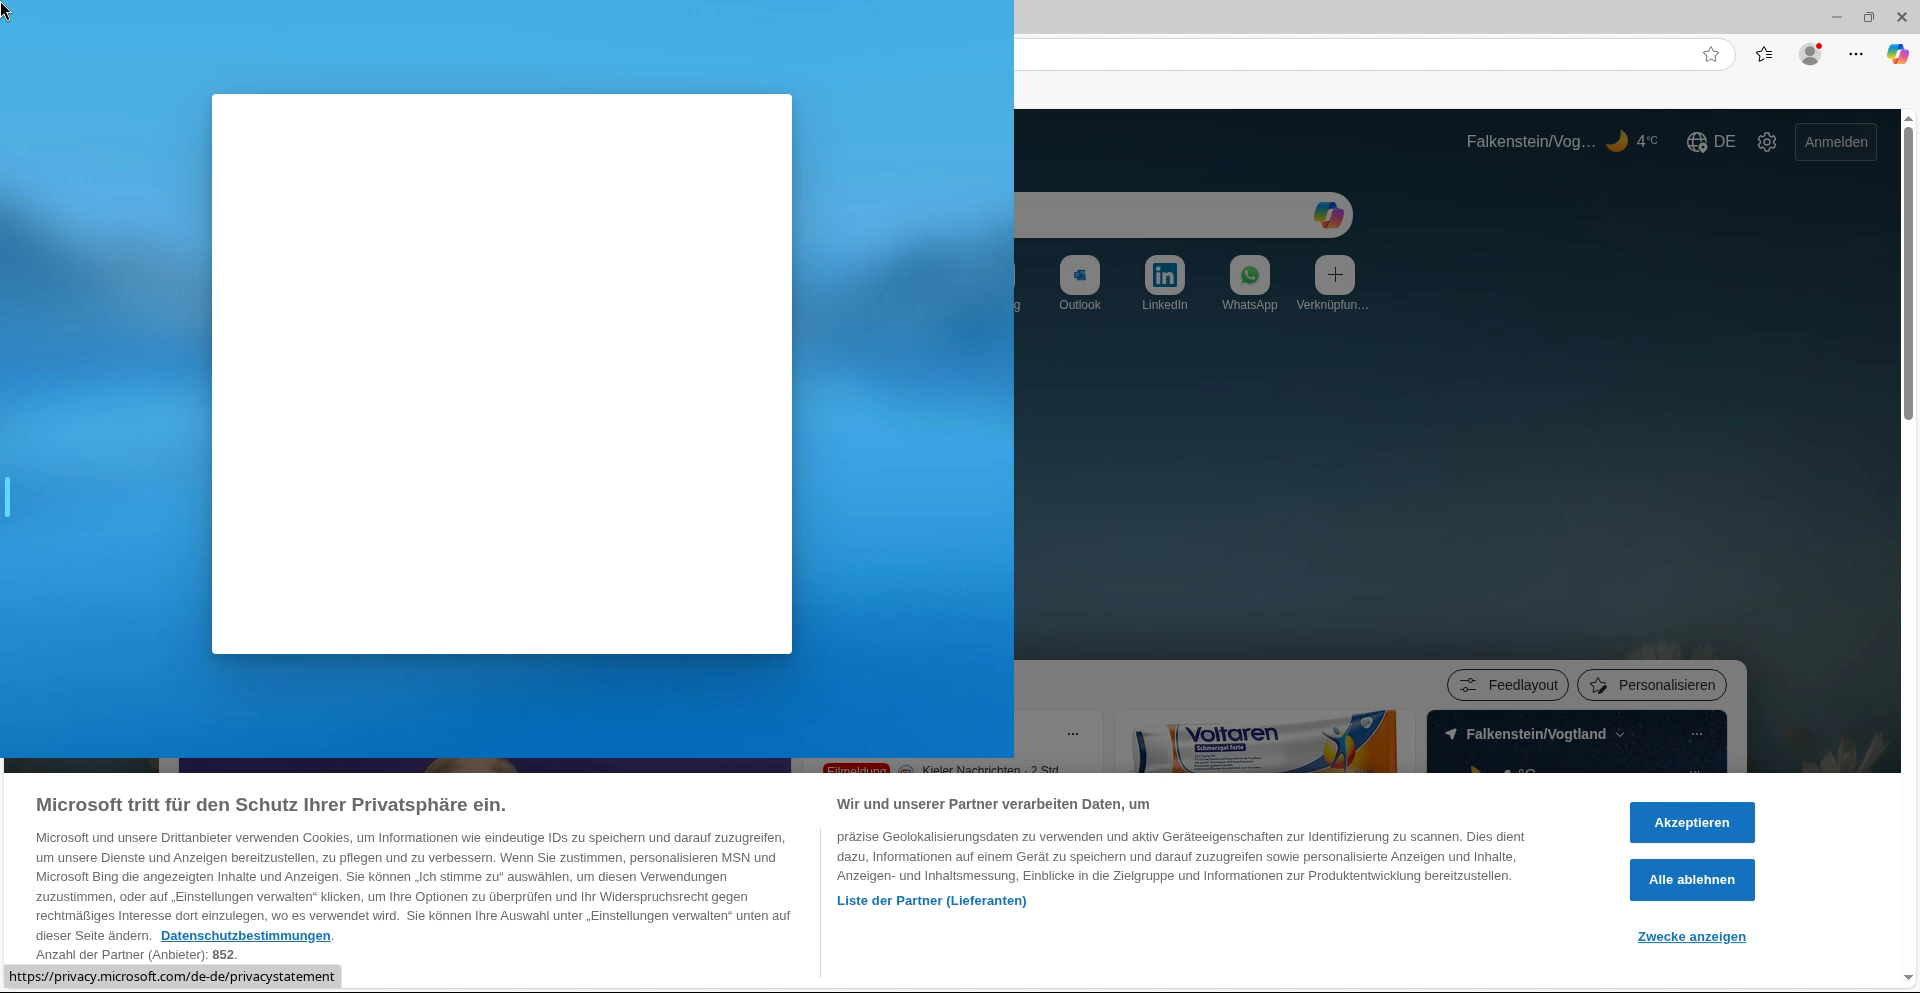
Task: Click the Feedlayout button
Action: click(1507, 685)
